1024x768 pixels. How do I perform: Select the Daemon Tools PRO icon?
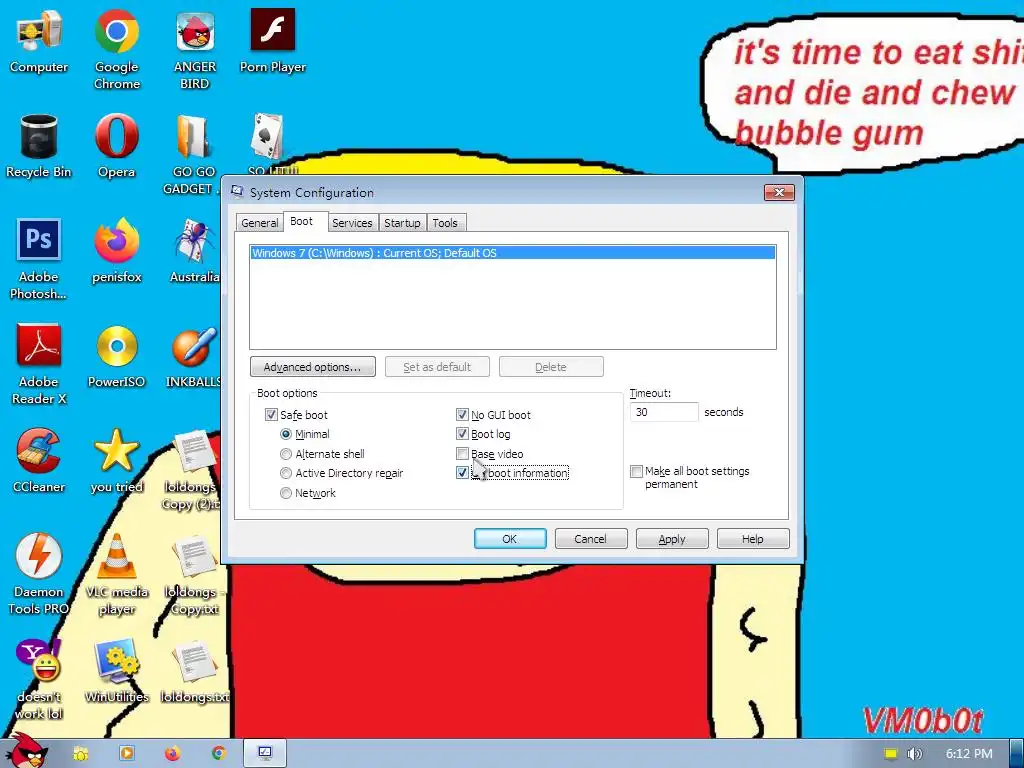tap(39, 573)
